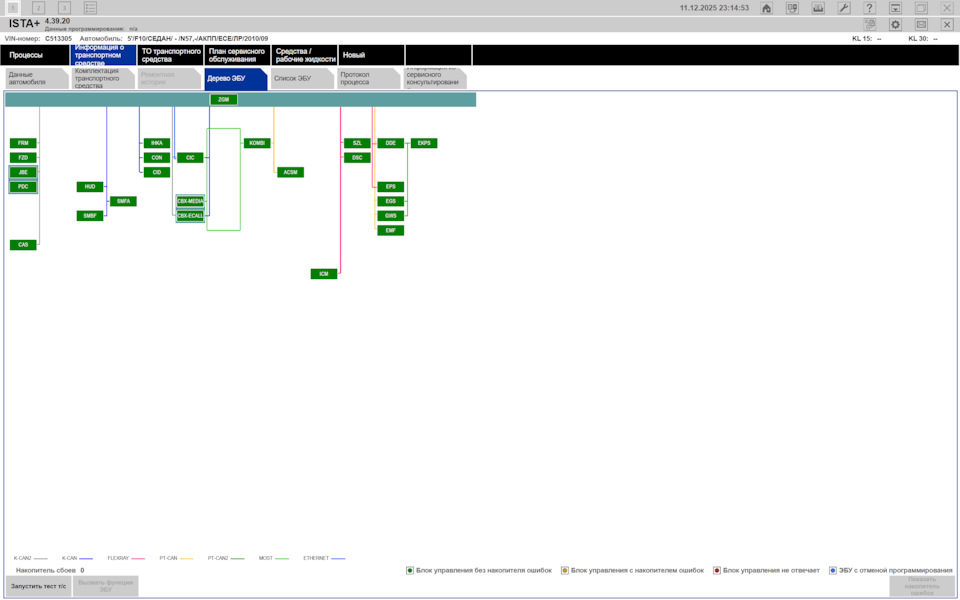The width and height of the screenshot is (960, 600).
Task: Select the KOMBI control unit block
Action: pyautogui.click(x=257, y=143)
